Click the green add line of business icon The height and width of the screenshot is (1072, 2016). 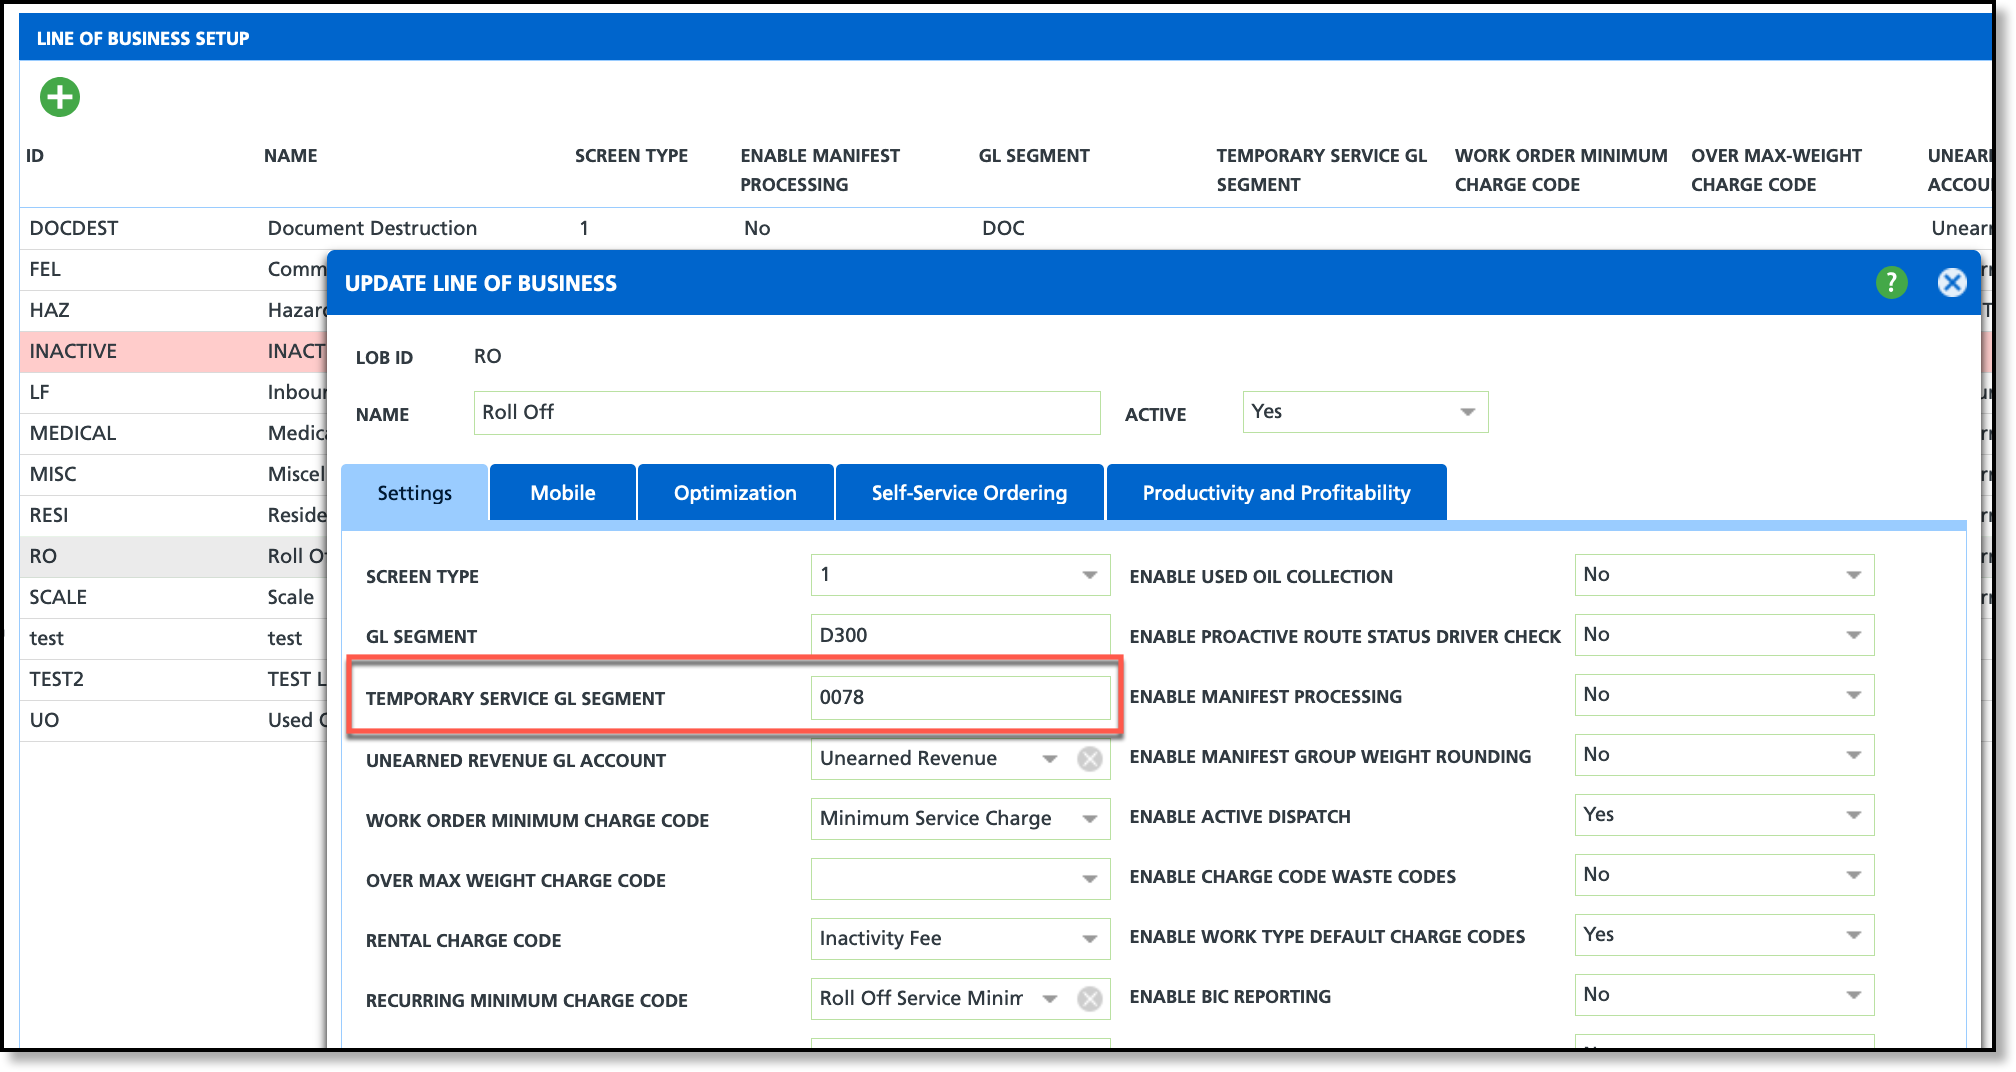[x=60, y=97]
